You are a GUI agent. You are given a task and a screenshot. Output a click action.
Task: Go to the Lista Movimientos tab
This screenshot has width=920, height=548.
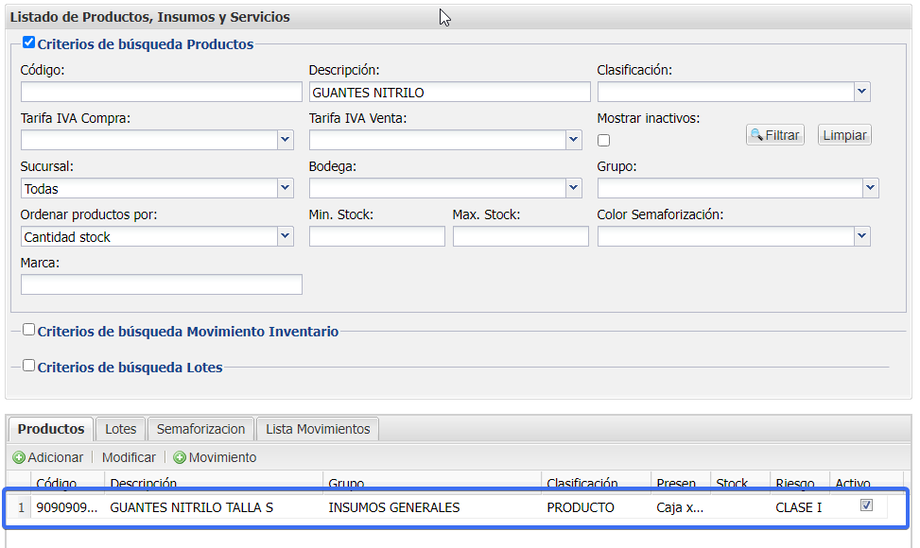(317, 429)
